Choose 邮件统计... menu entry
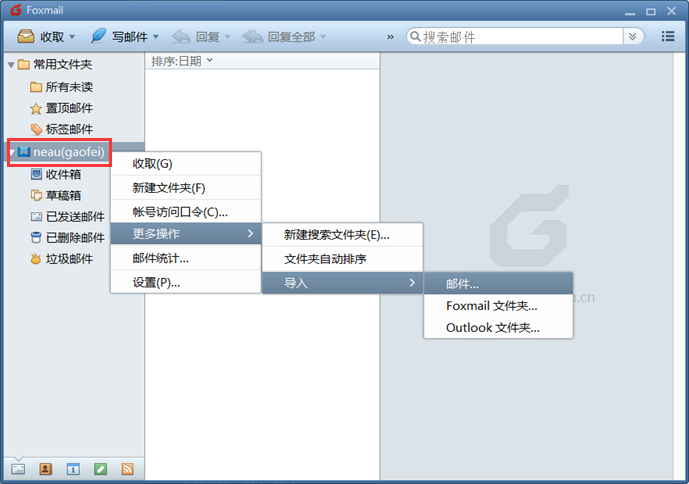 coord(186,258)
